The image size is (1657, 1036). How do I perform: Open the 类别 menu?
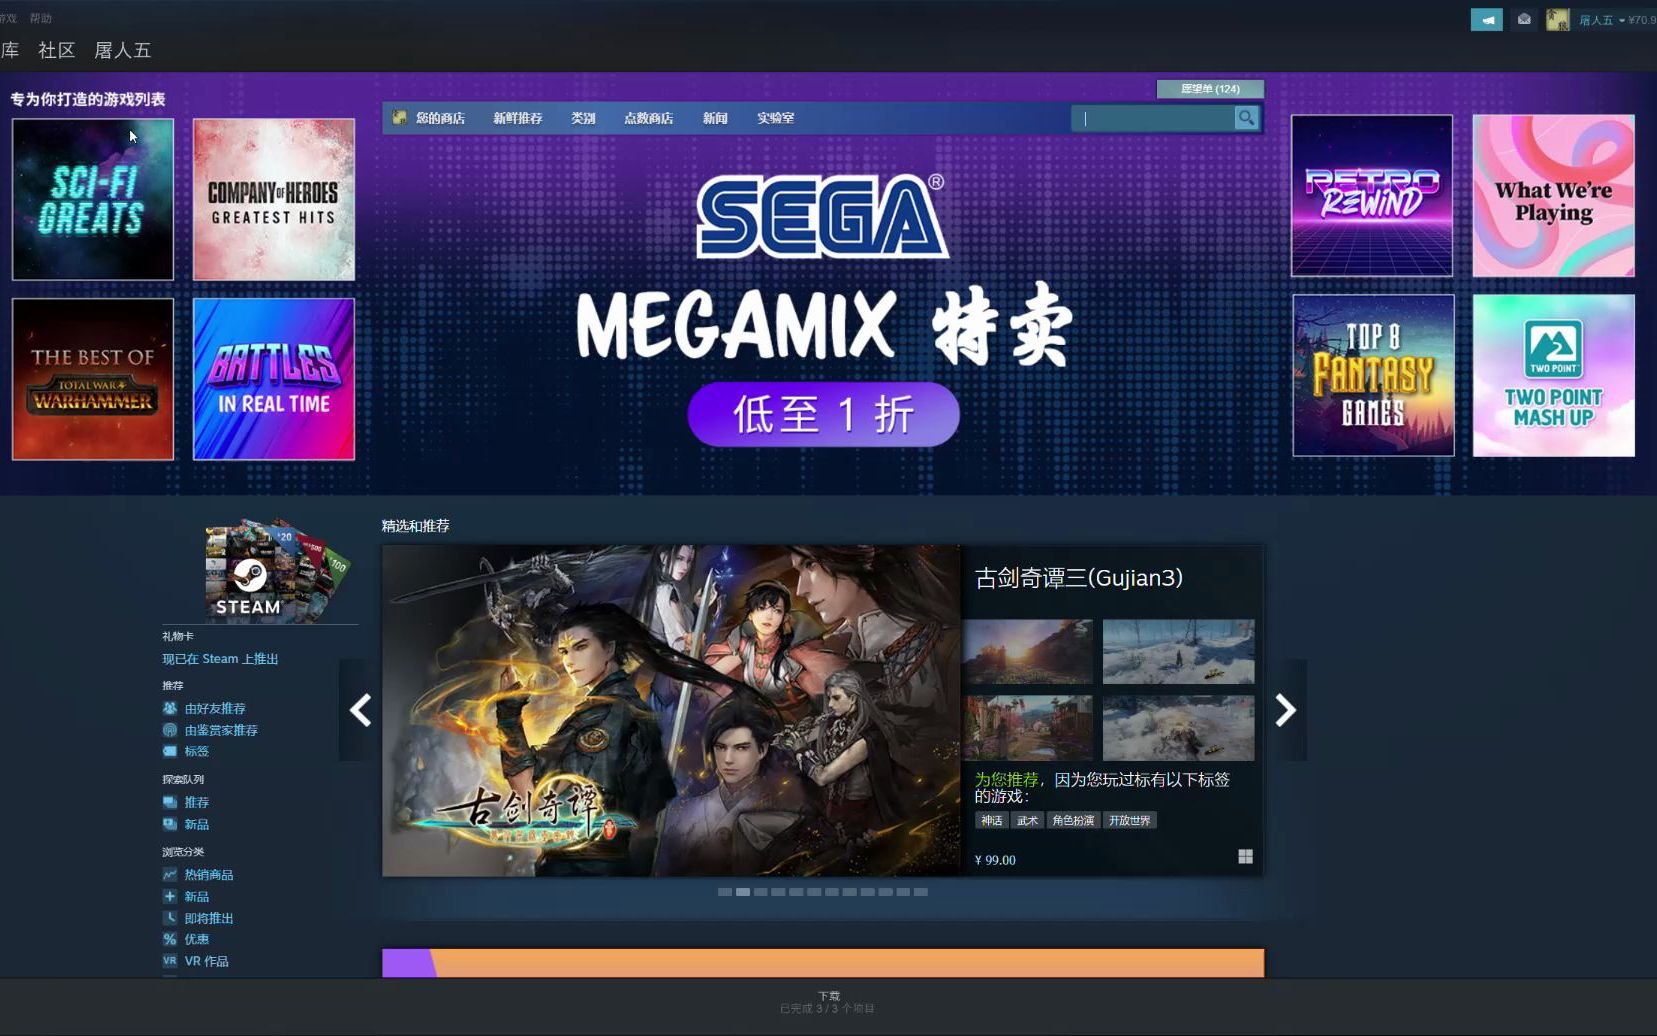click(583, 118)
